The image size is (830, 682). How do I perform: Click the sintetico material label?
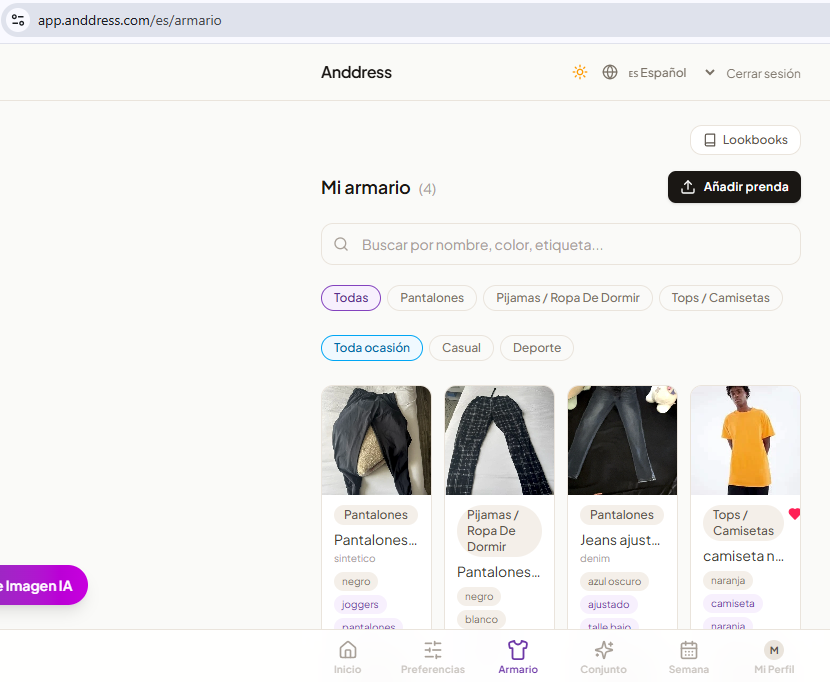point(354,558)
